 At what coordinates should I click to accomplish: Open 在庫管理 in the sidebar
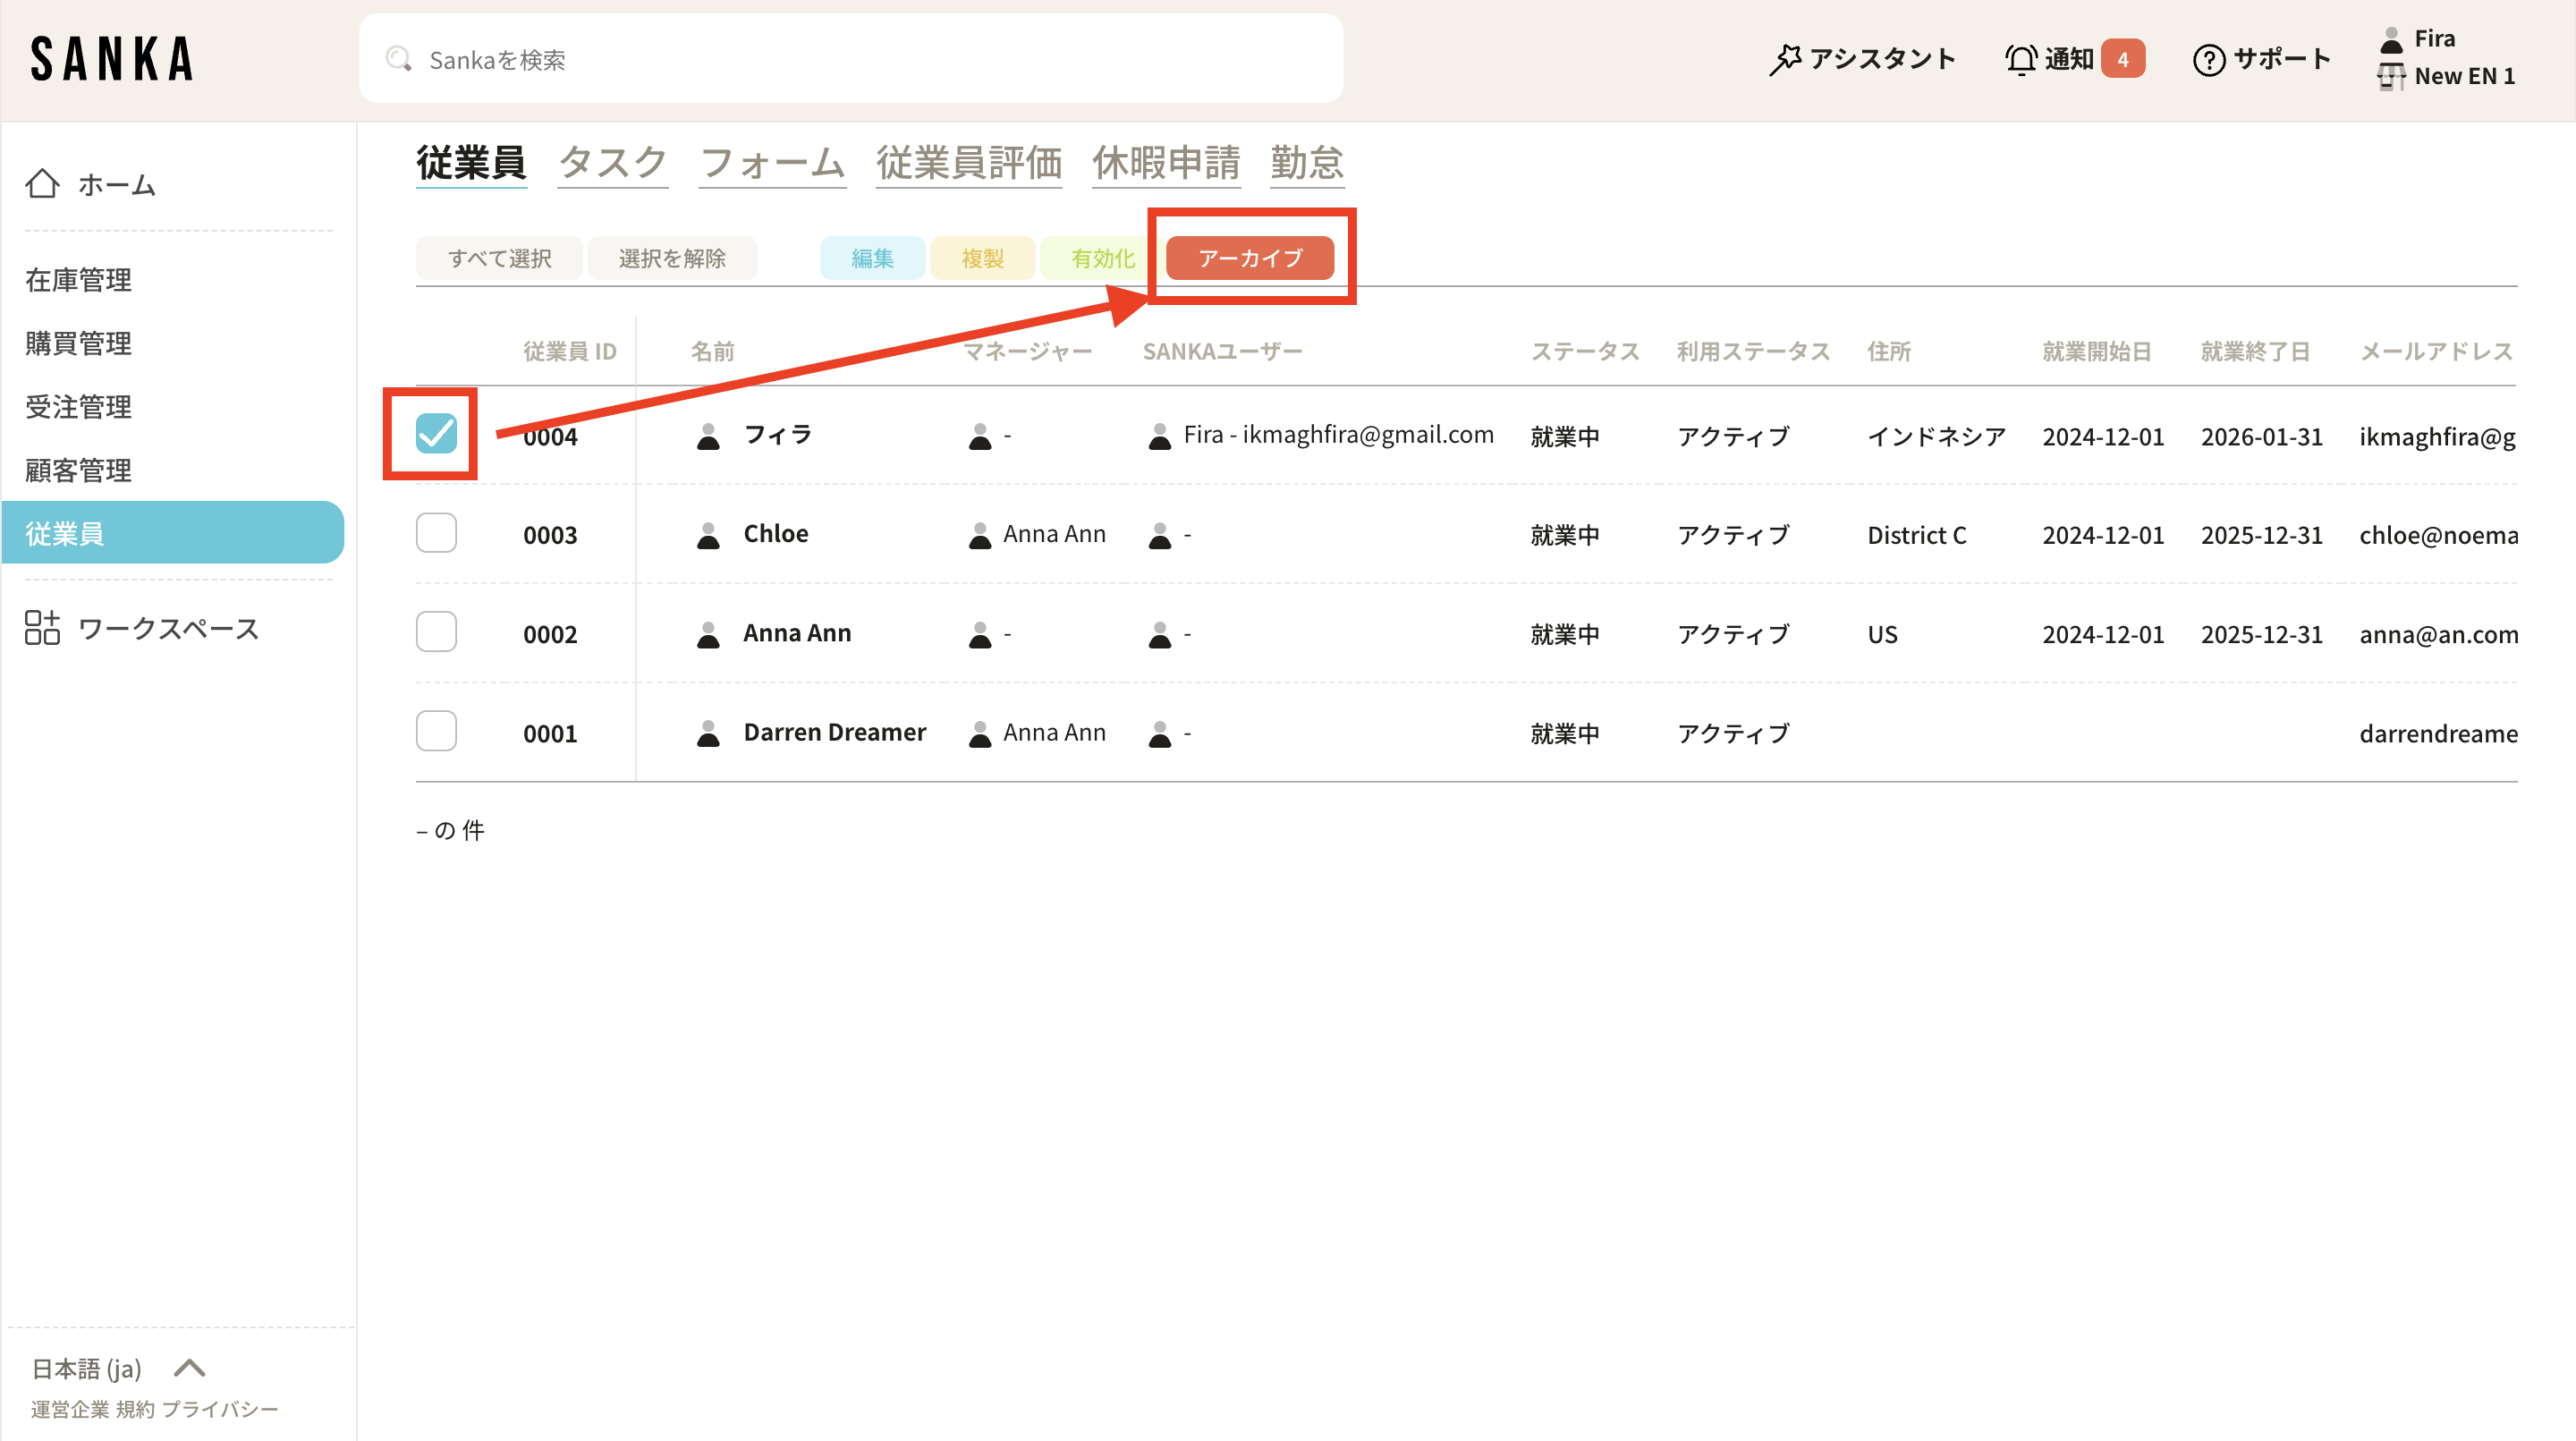tap(78, 280)
